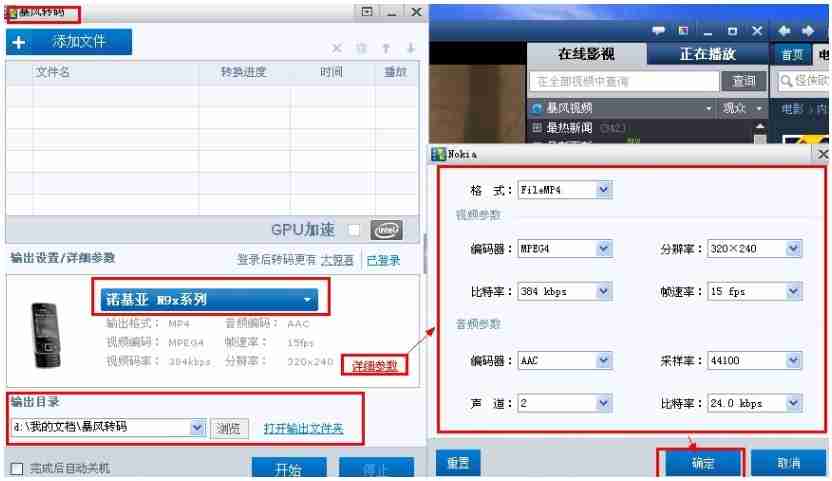Click the 开始 start button
The height and width of the screenshot is (481, 832).
(289, 468)
